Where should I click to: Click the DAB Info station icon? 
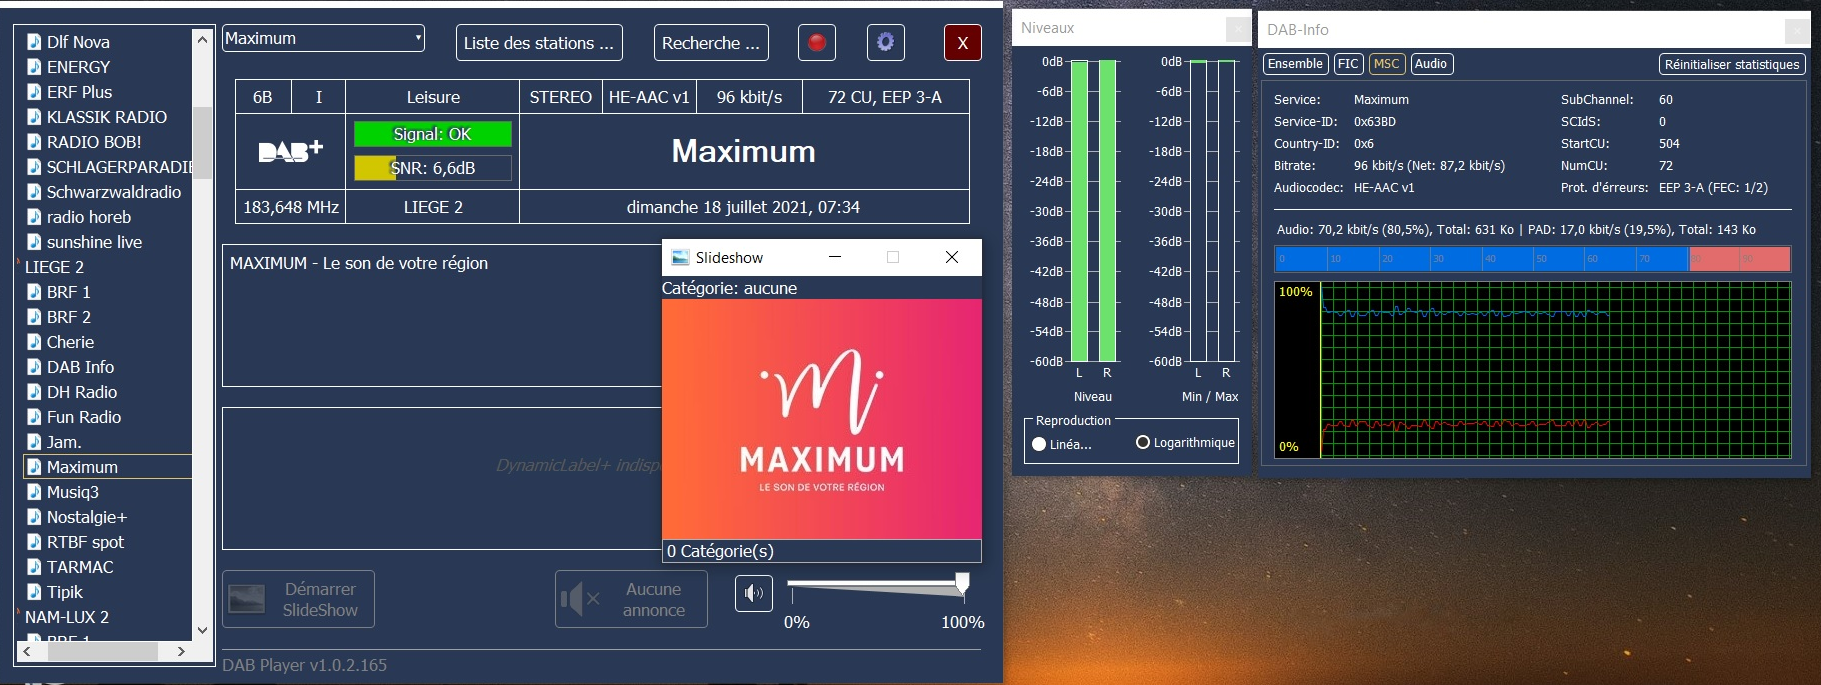tap(33, 367)
